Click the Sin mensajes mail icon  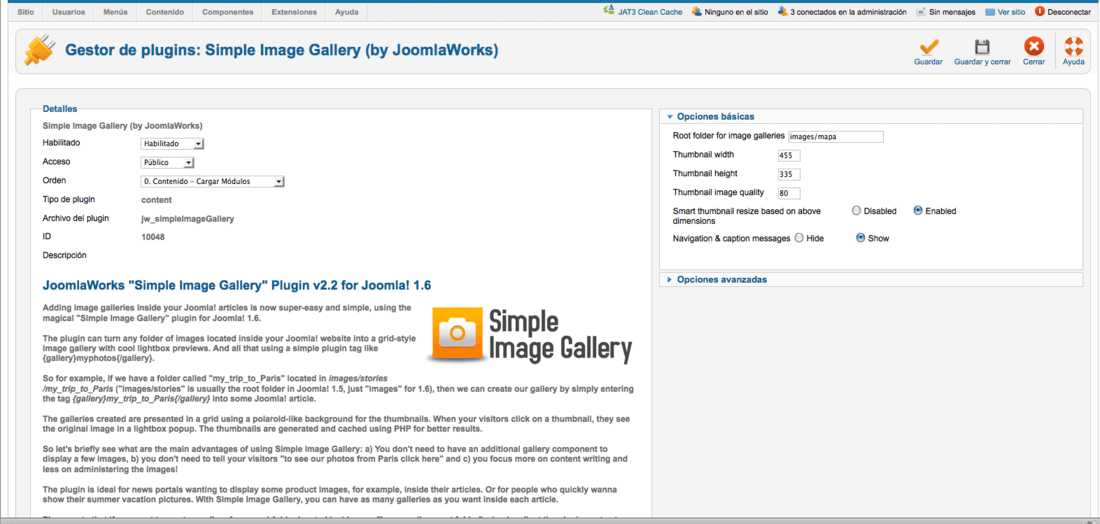920,12
